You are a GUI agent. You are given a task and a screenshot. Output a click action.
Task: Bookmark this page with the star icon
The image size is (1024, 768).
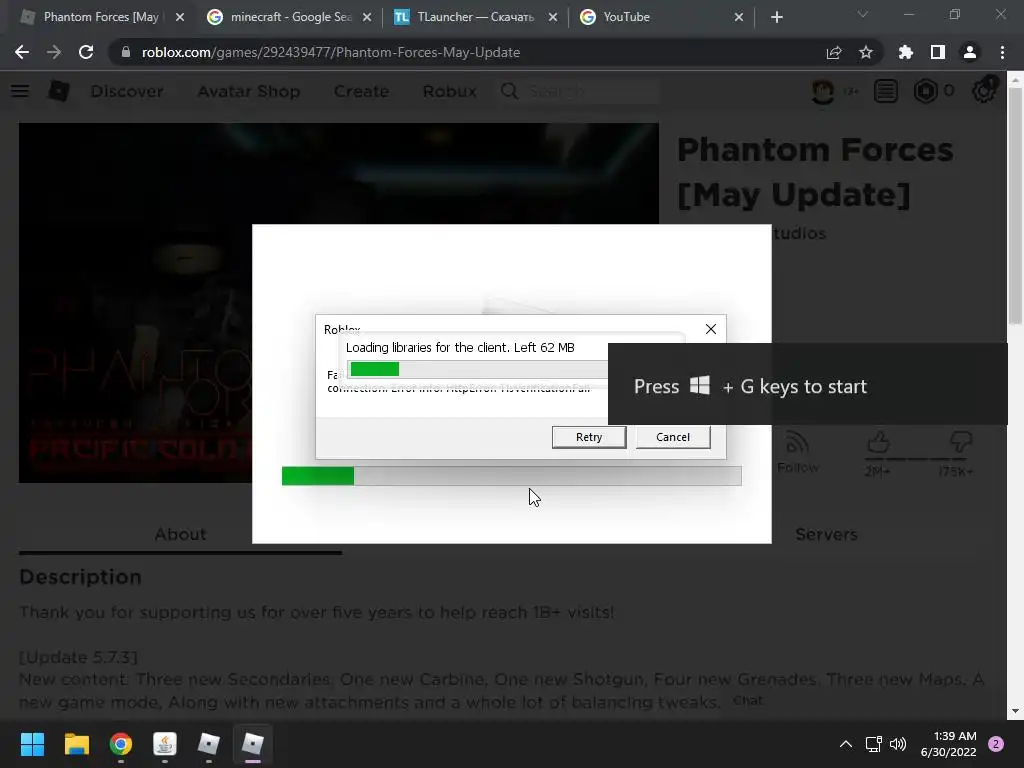[x=866, y=52]
